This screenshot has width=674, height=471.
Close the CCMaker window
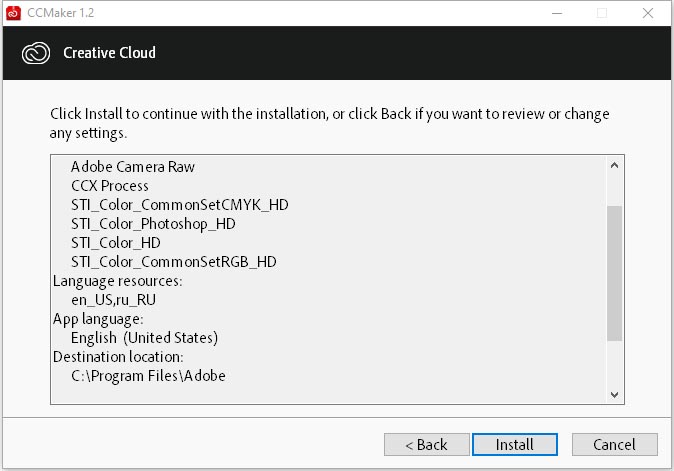648,13
